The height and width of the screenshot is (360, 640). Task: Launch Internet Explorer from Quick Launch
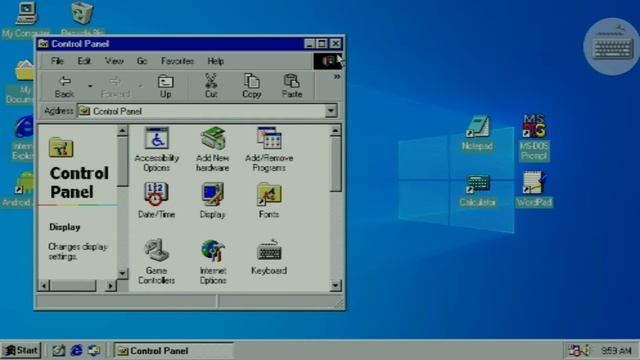click(76, 350)
